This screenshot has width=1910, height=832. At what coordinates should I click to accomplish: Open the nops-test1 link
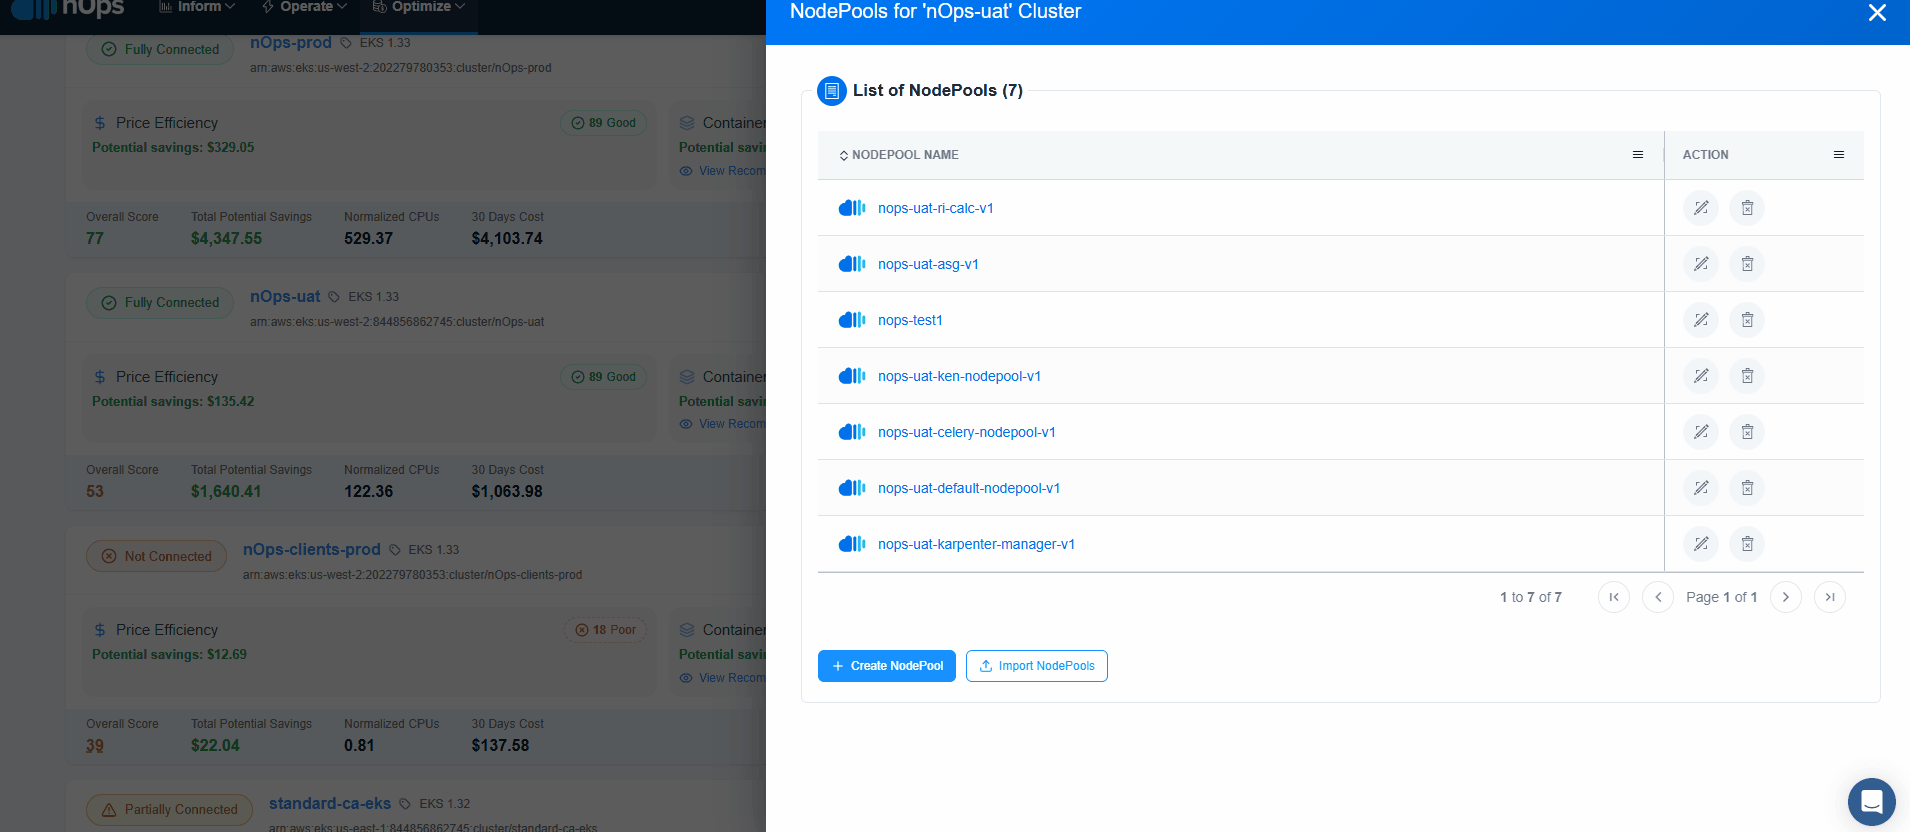(910, 320)
